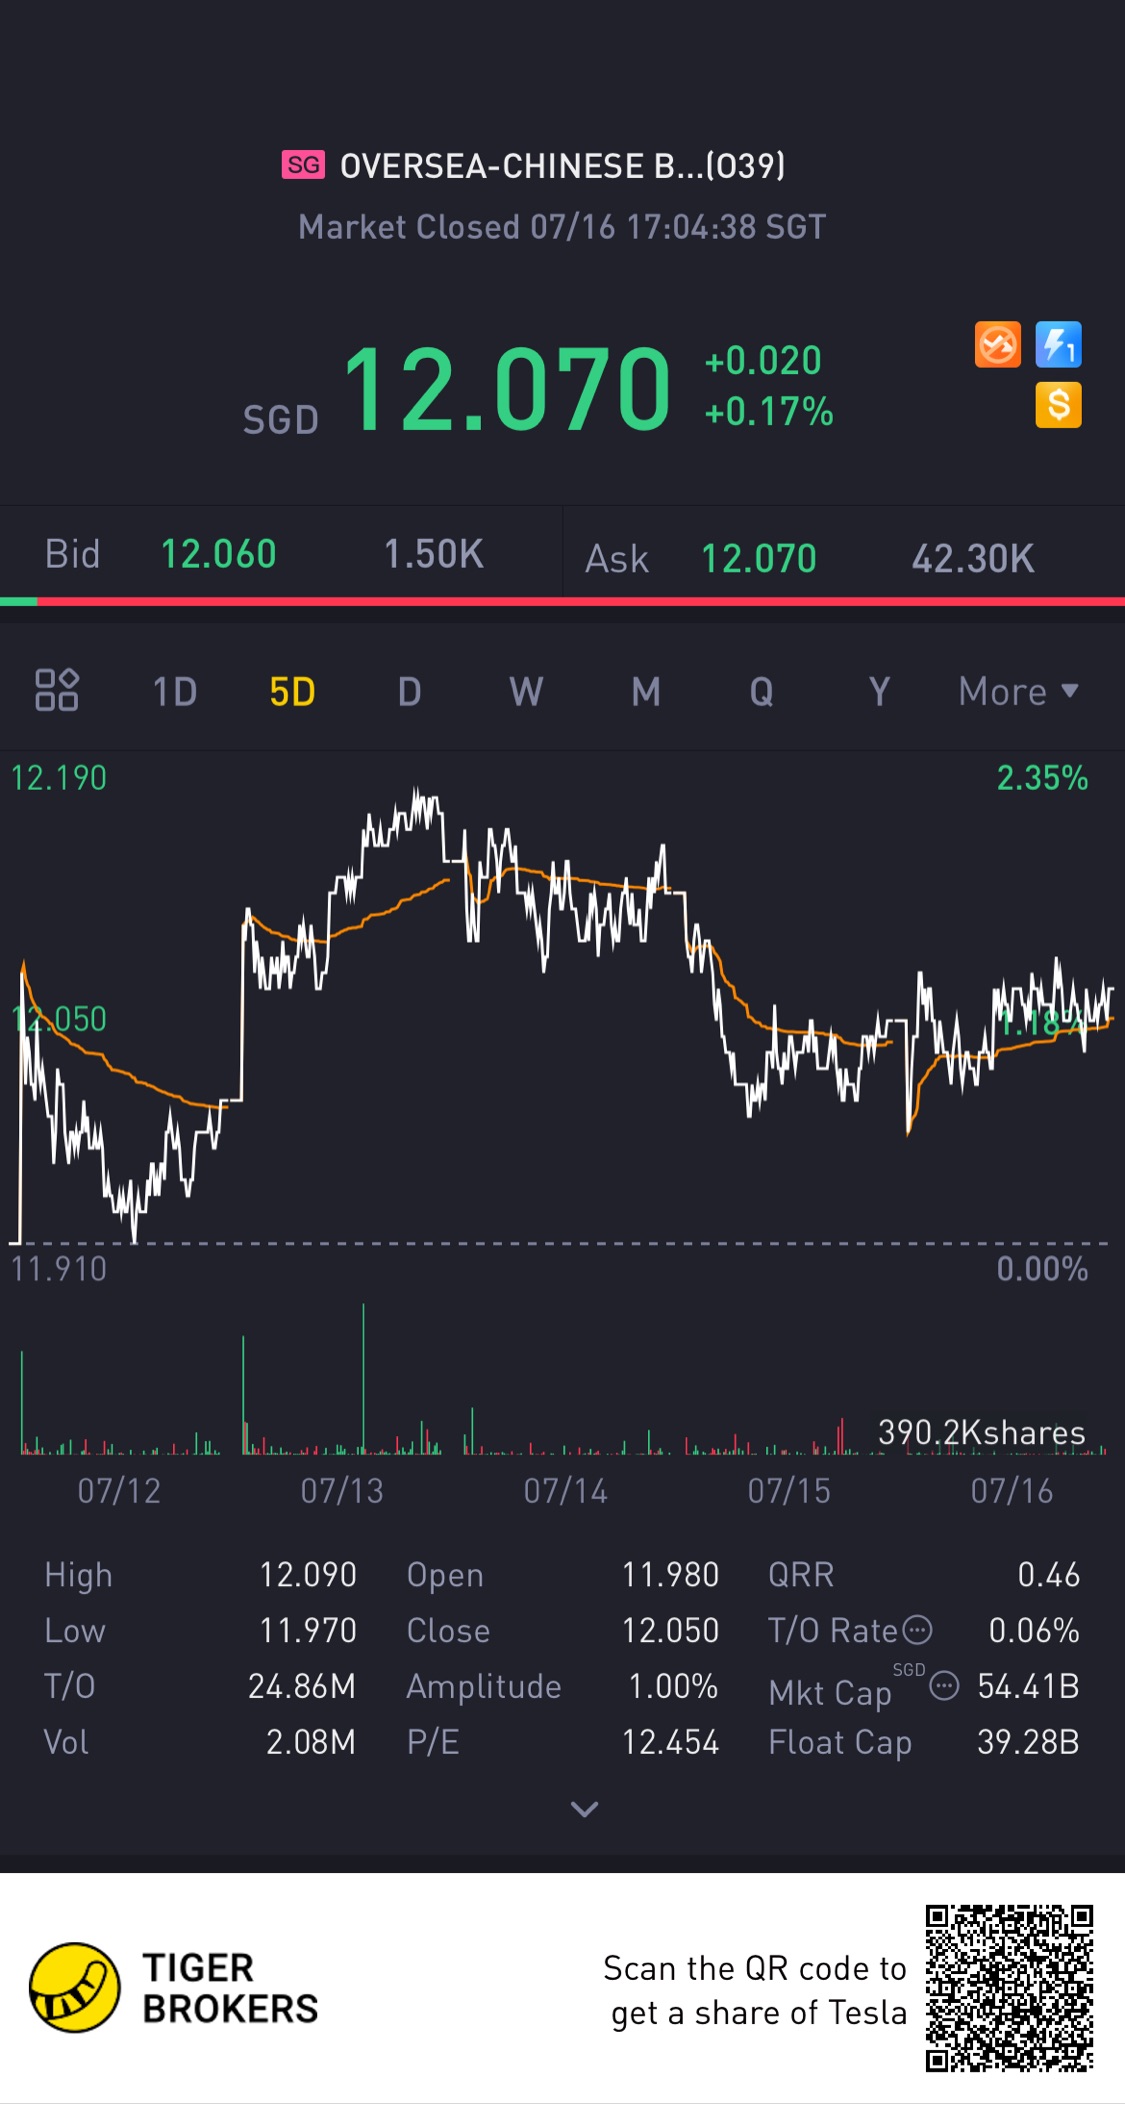Switch to the monthly M chart
The image size is (1125, 2104).
click(646, 692)
